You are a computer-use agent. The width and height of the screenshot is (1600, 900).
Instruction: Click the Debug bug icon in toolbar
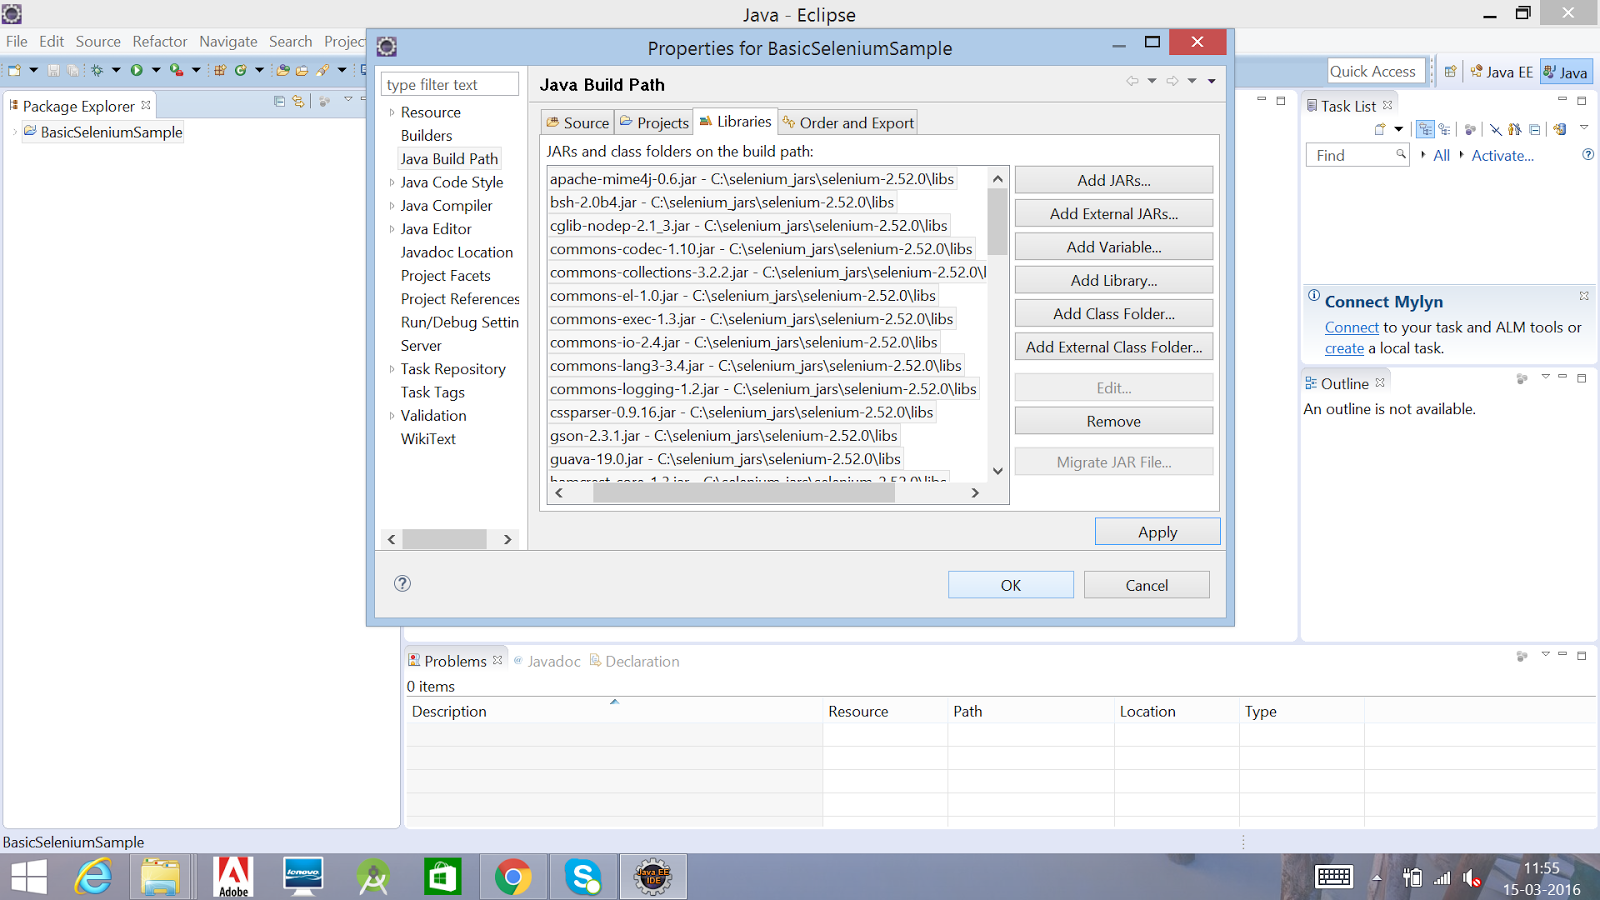97,70
